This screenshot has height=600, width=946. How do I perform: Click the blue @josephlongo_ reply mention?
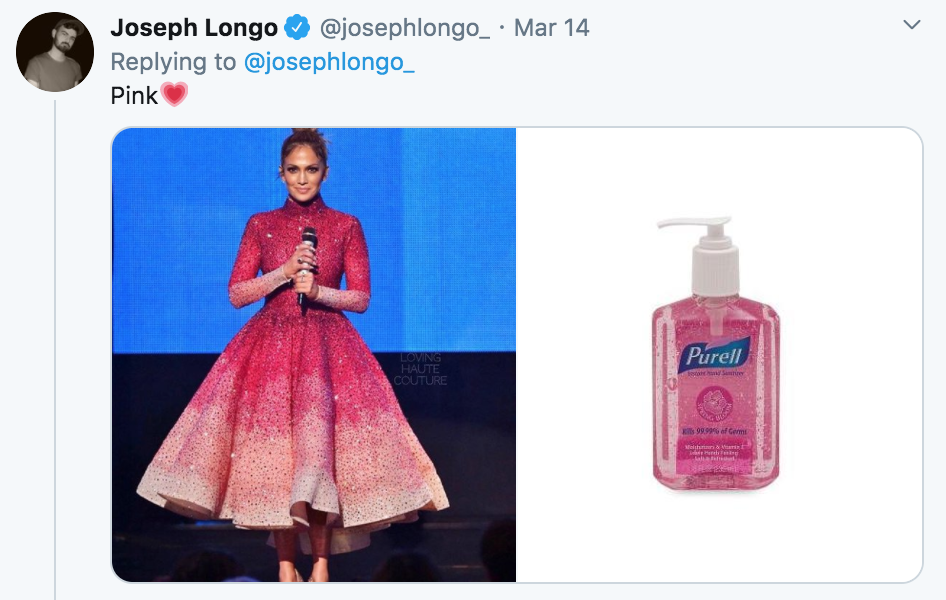click(329, 62)
